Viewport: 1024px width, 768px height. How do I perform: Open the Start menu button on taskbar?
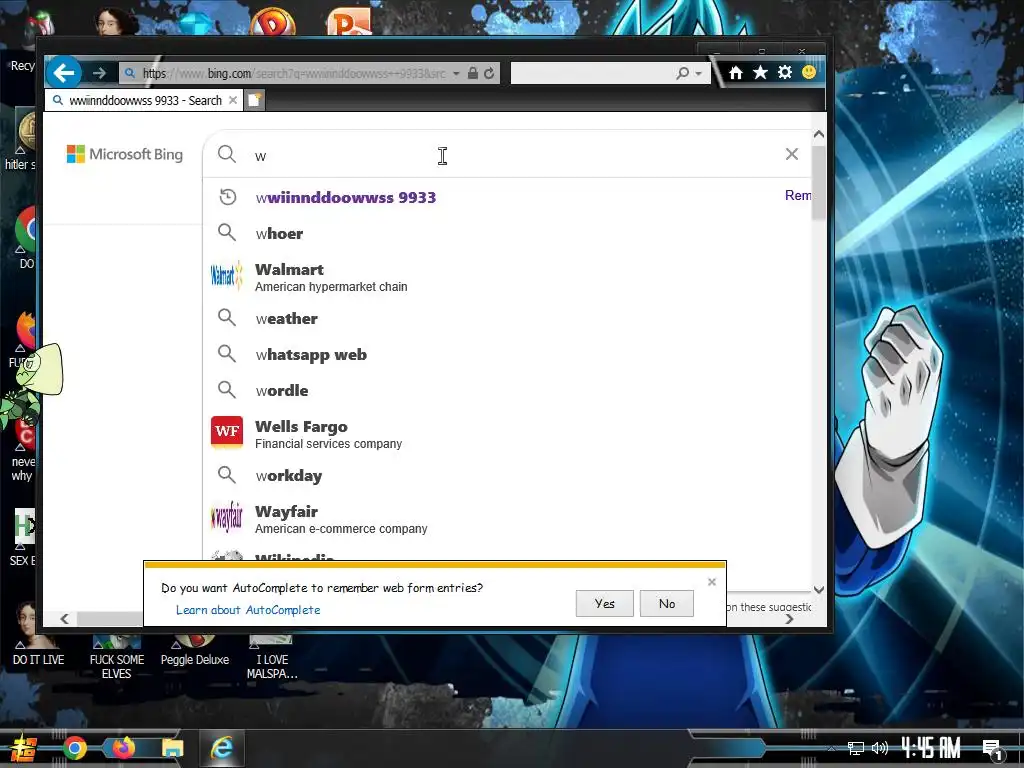click(x=23, y=748)
